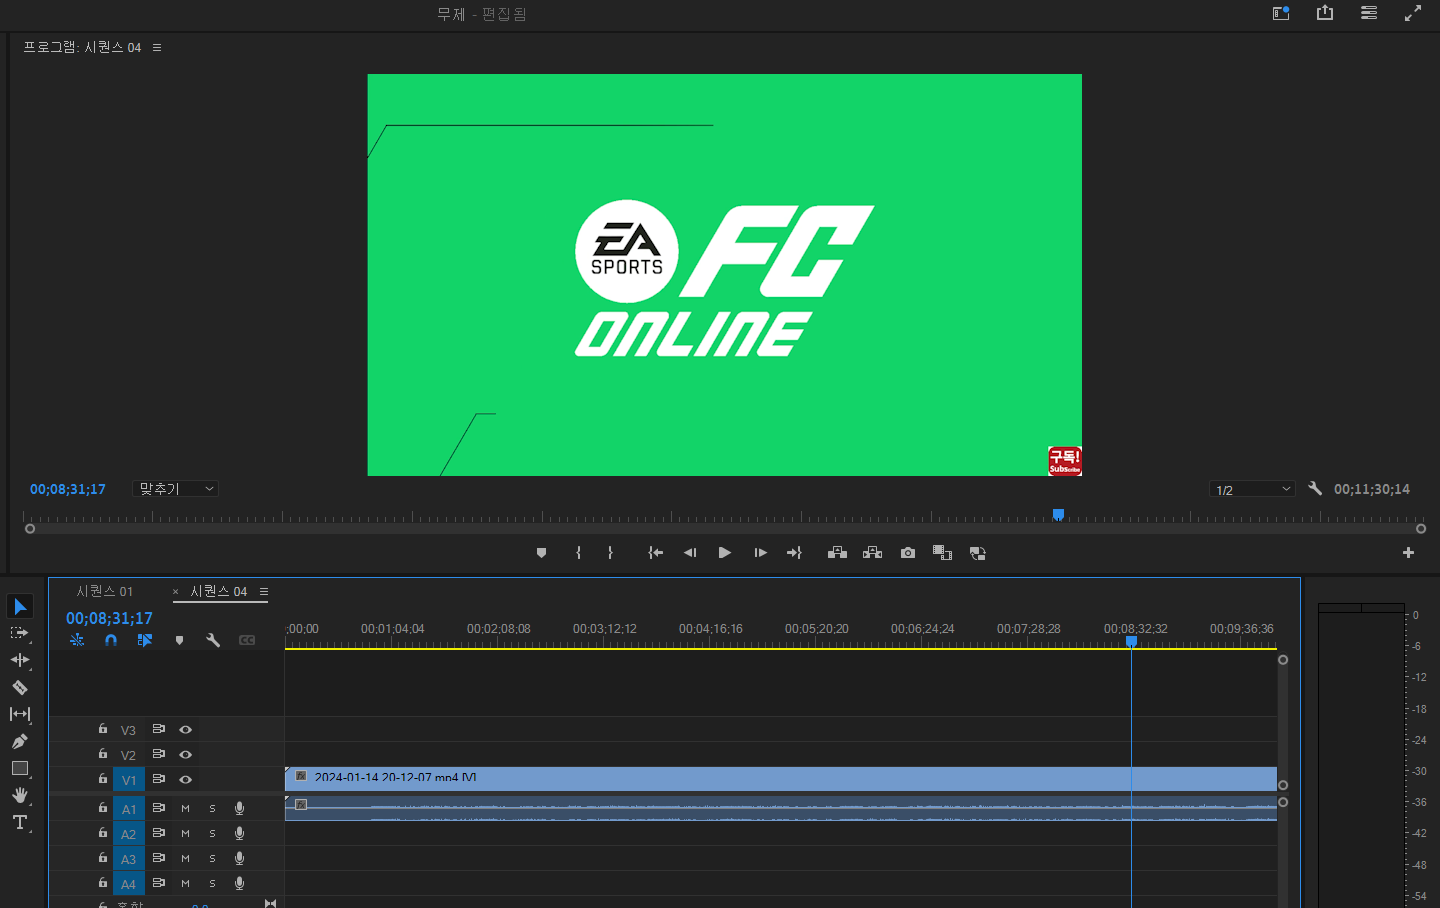Select the Track Select Forward tool
The image size is (1440, 908).
20,633
